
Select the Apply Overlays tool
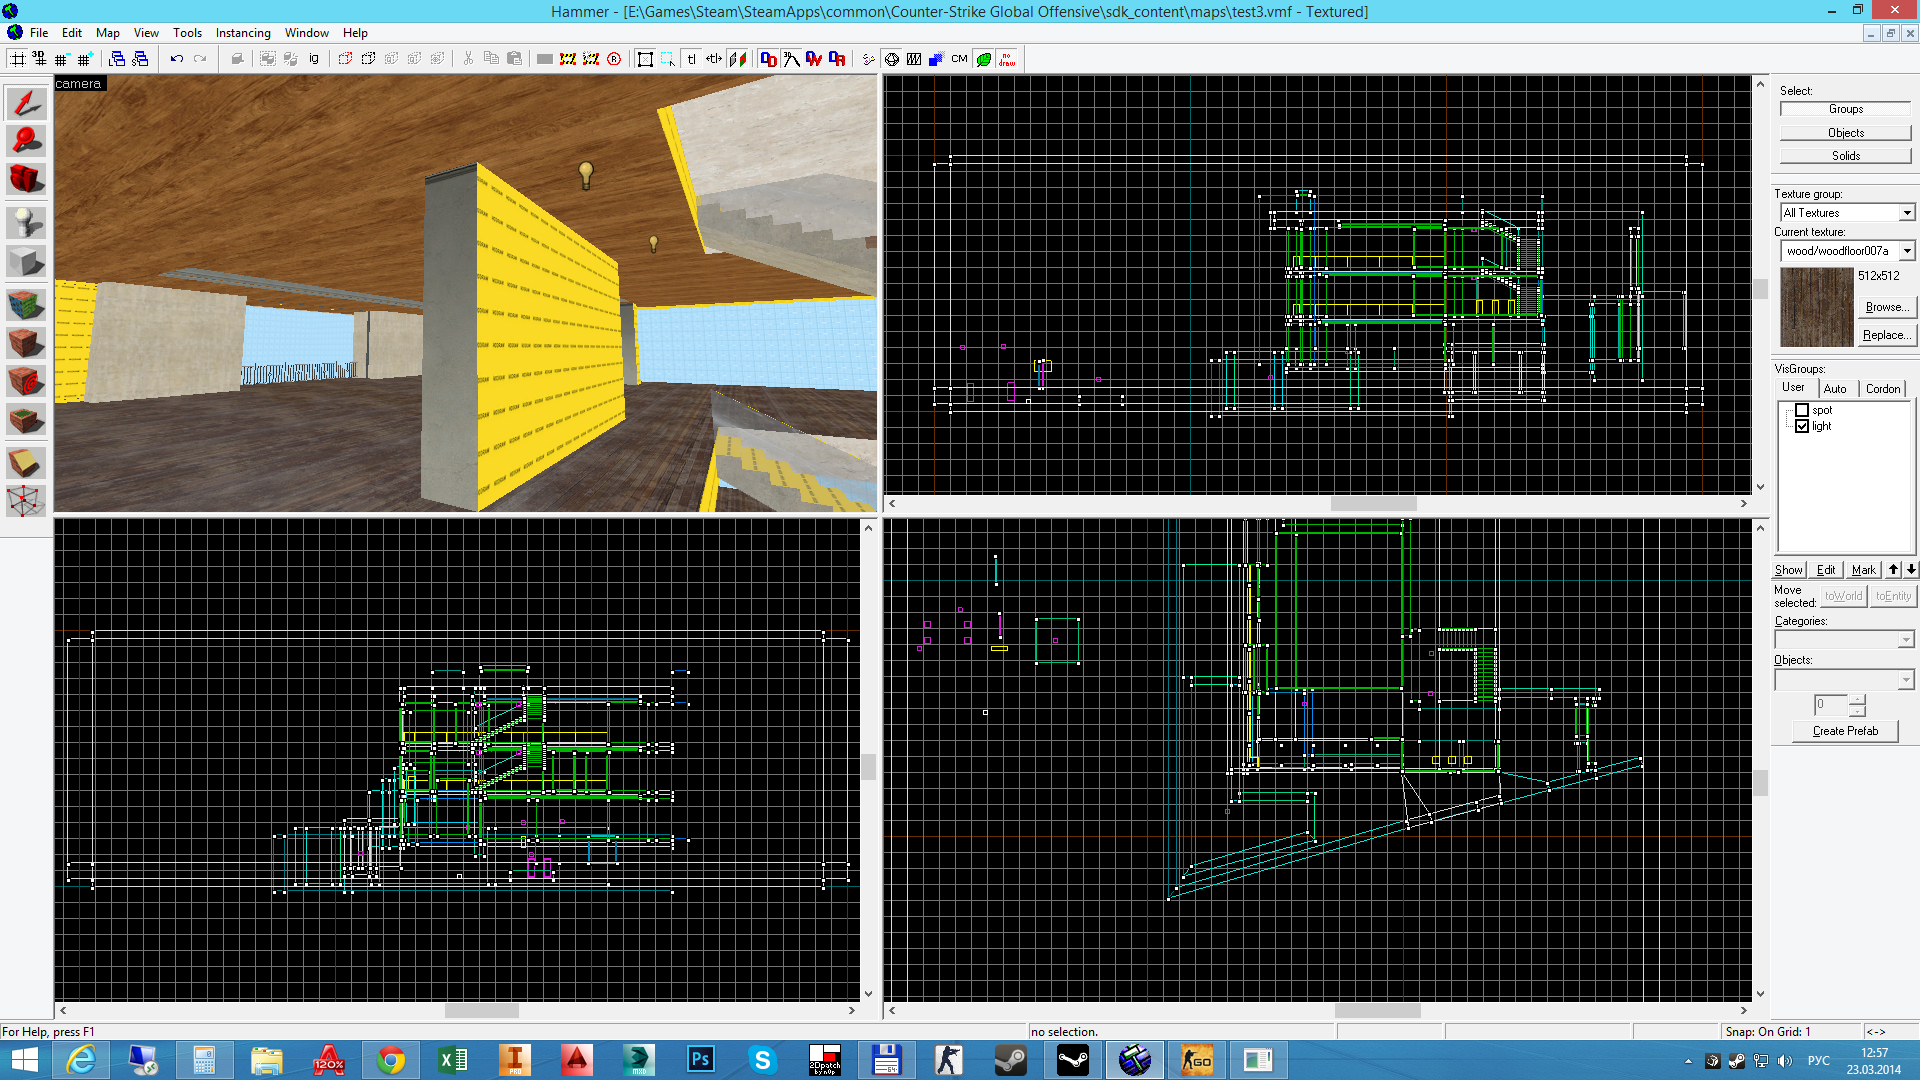[26, 419]
